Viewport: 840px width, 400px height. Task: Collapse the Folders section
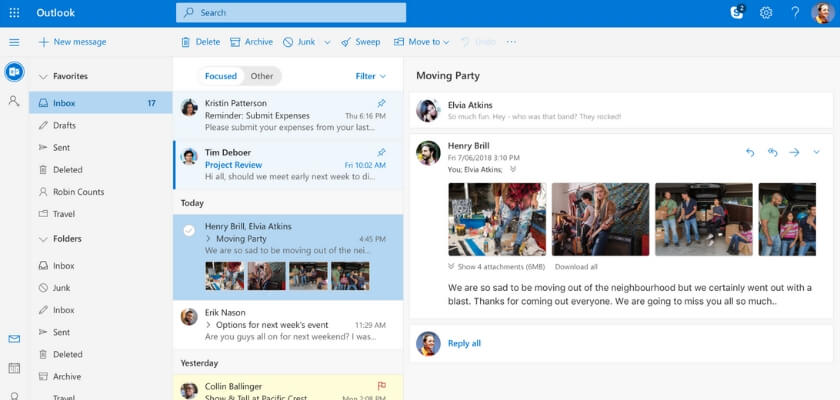click(x=43, y=239)
